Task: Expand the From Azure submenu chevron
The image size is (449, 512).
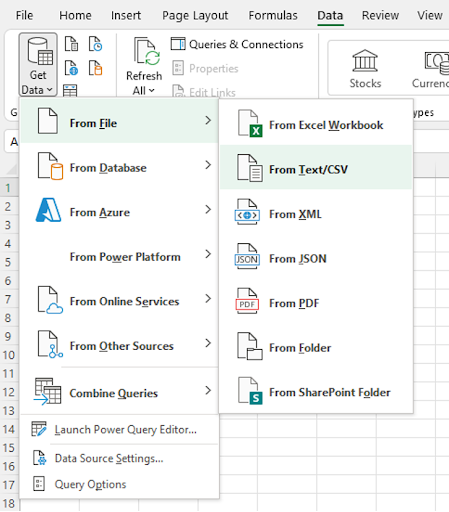Action: coord(208,210)
